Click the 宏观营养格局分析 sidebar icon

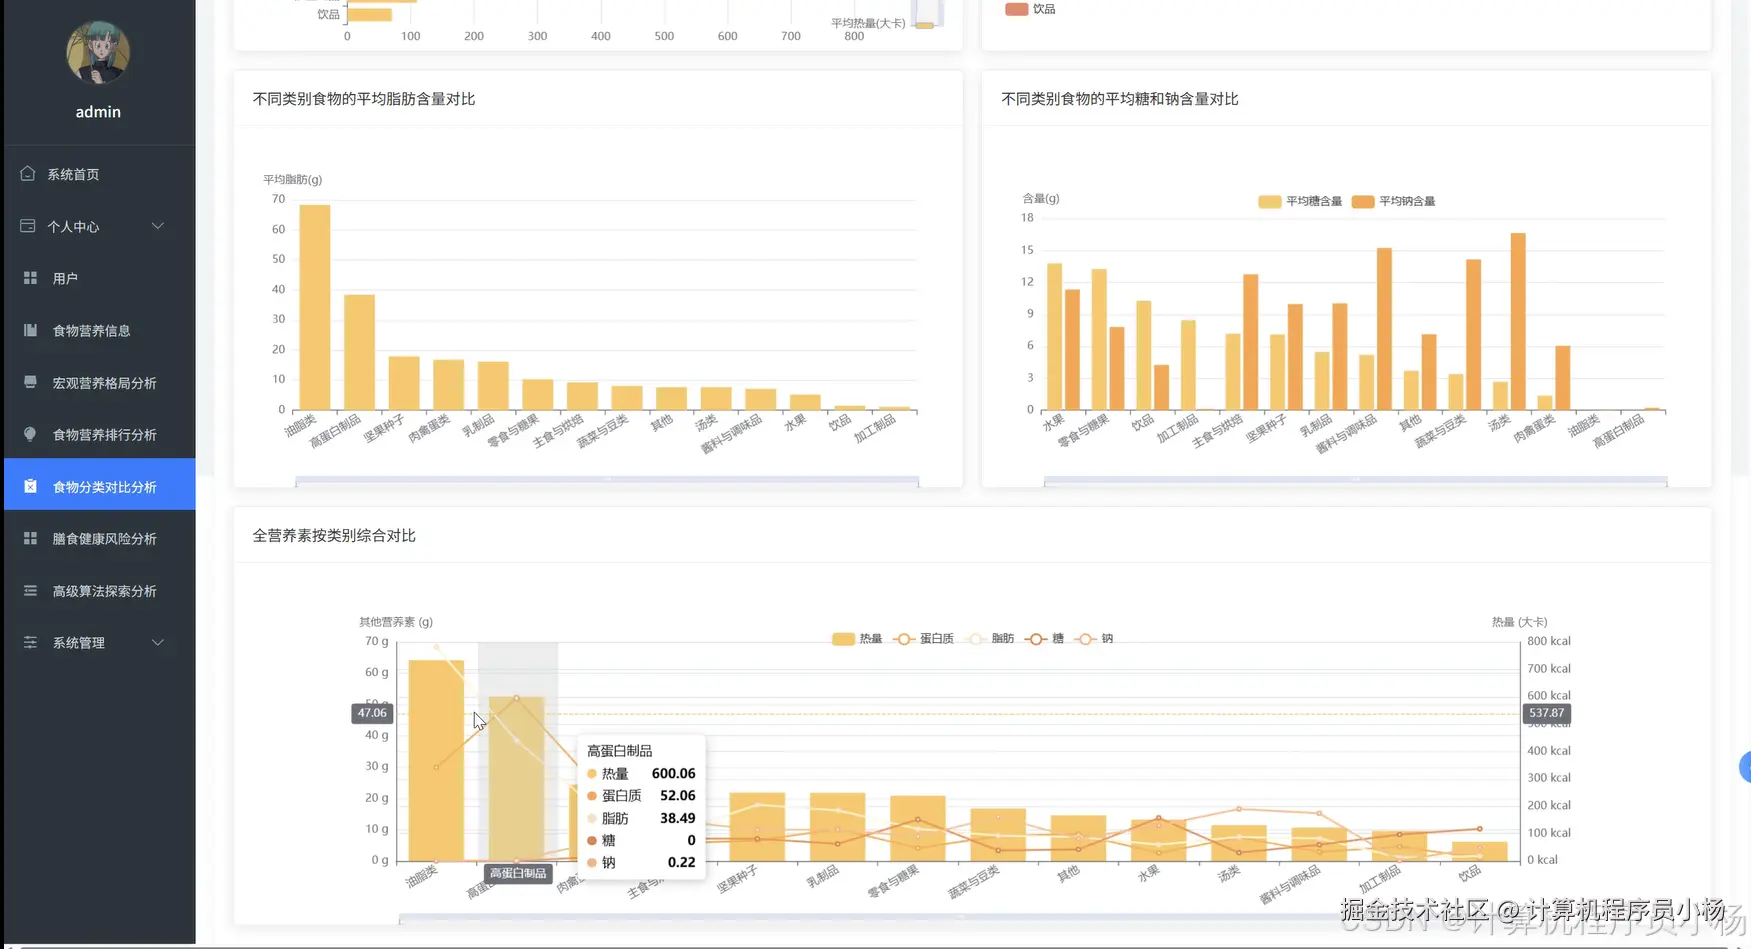[x=30, y=382]
